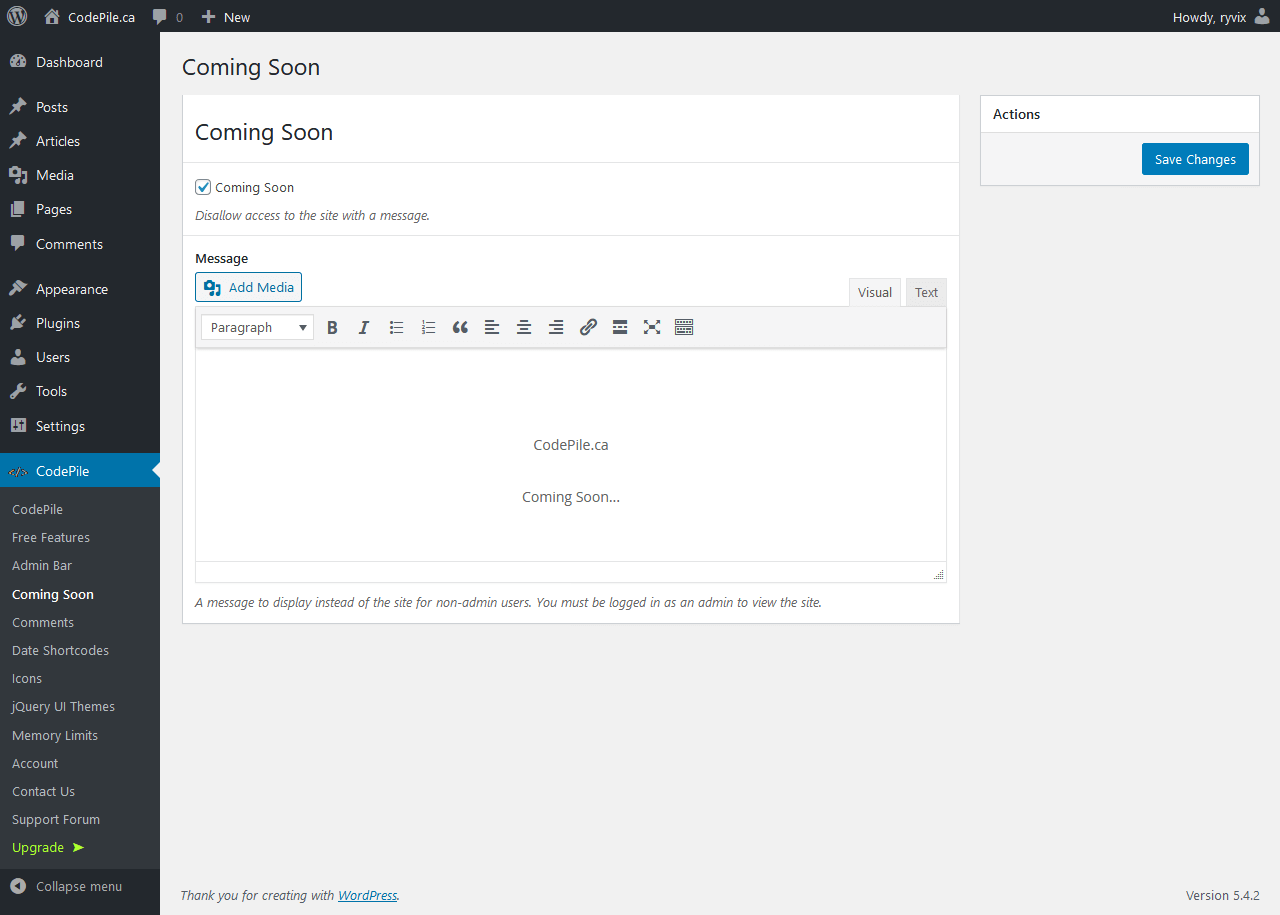1280x915 pixels.
Task: Insert Read More tag icon
Action: [620, 327]
